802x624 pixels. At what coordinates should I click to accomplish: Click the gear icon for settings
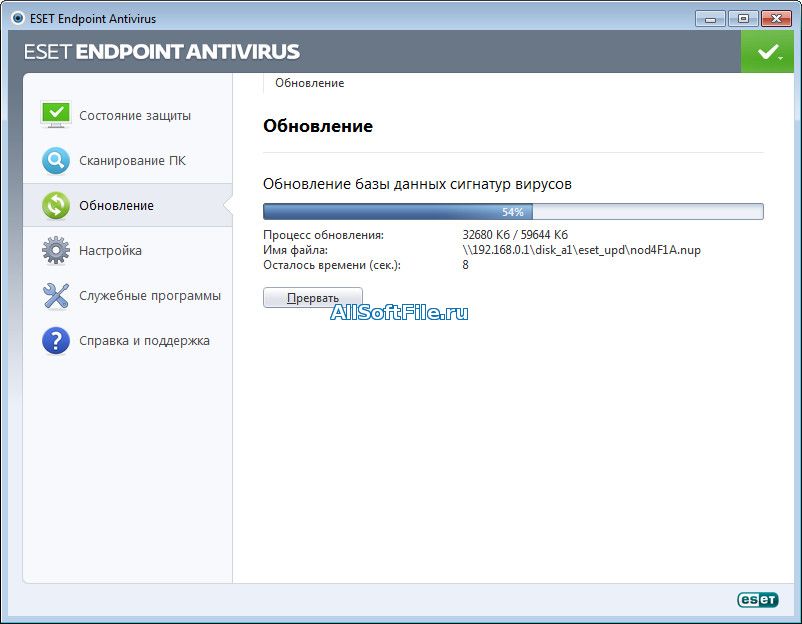[x=56, y=251]
